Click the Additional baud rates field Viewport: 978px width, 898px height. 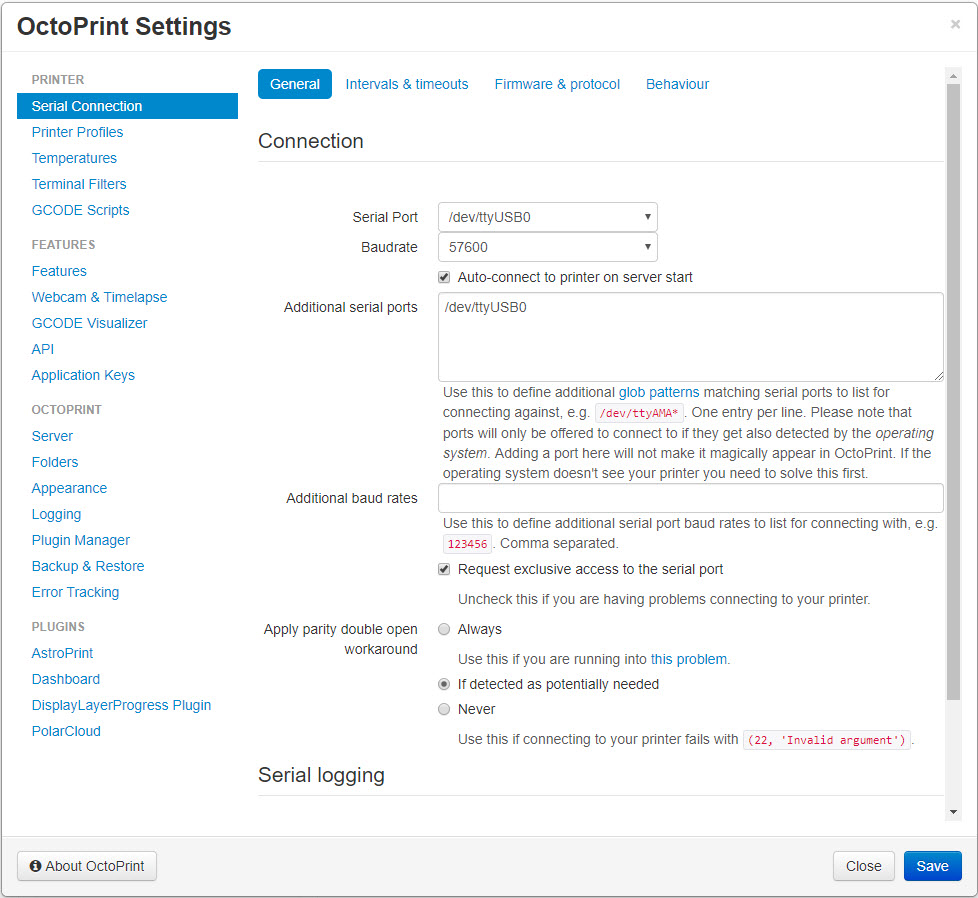(690, 498)
